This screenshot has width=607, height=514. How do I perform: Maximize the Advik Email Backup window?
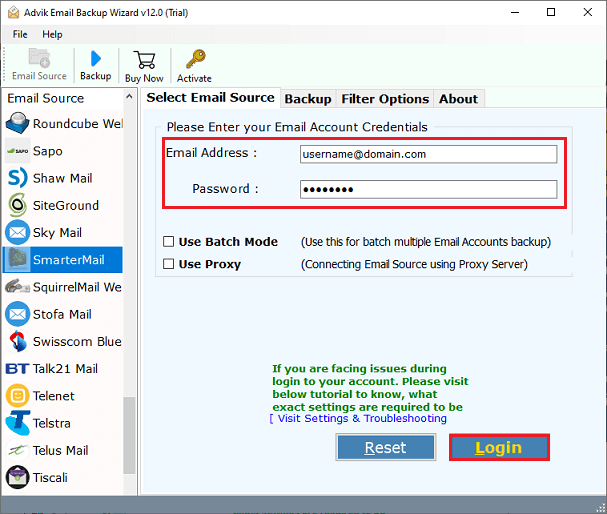coord(551,12)
